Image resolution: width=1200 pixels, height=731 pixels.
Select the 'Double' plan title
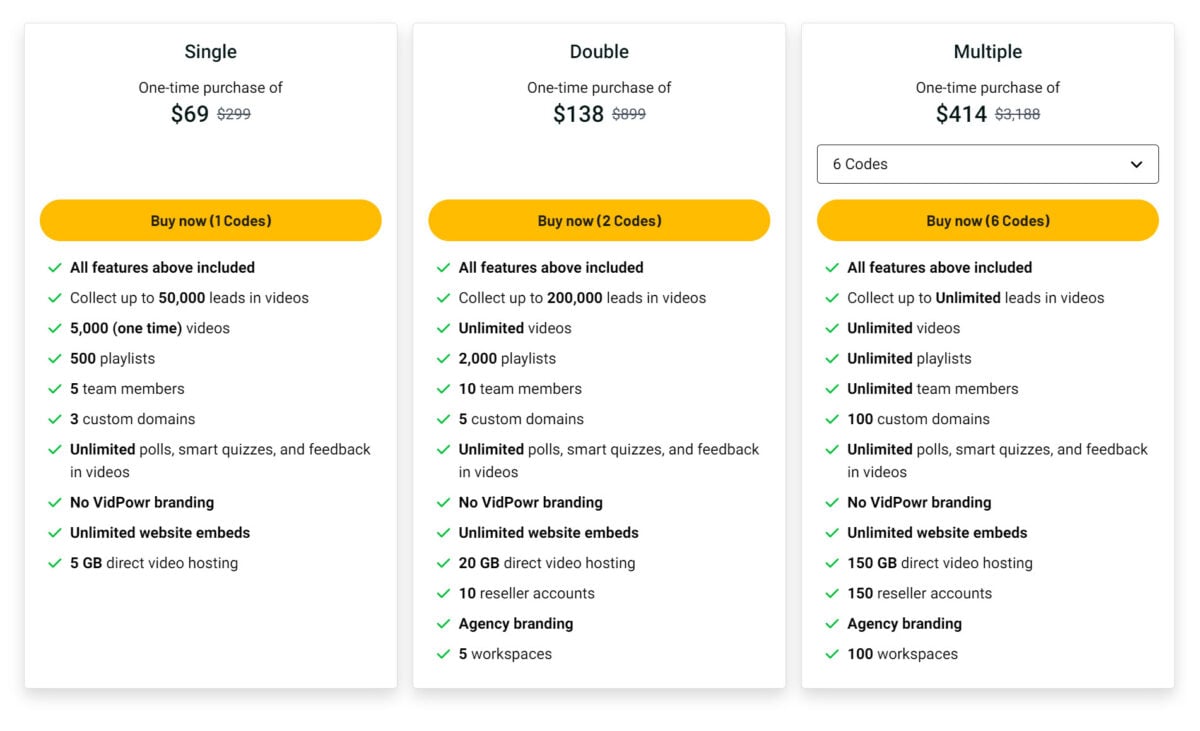pos(599,51)
